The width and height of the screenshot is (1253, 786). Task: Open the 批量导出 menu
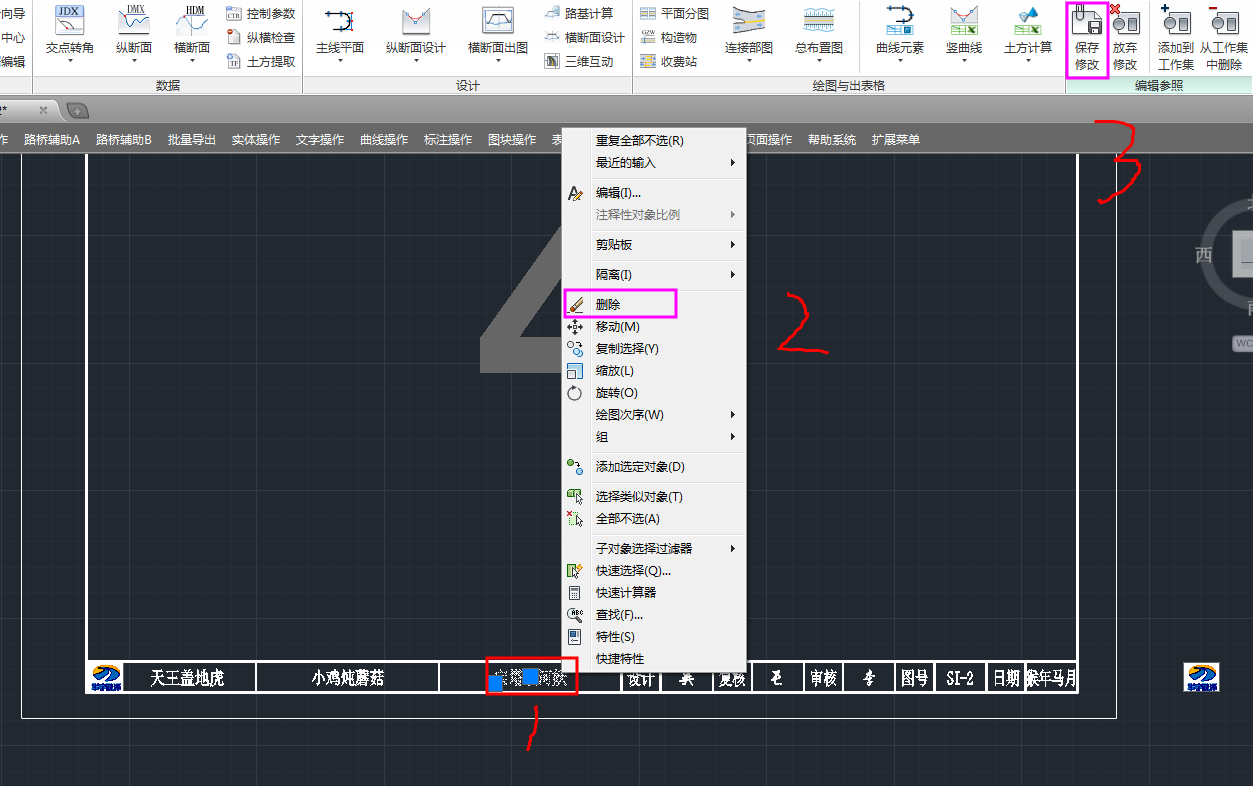(x=192, y=140)
